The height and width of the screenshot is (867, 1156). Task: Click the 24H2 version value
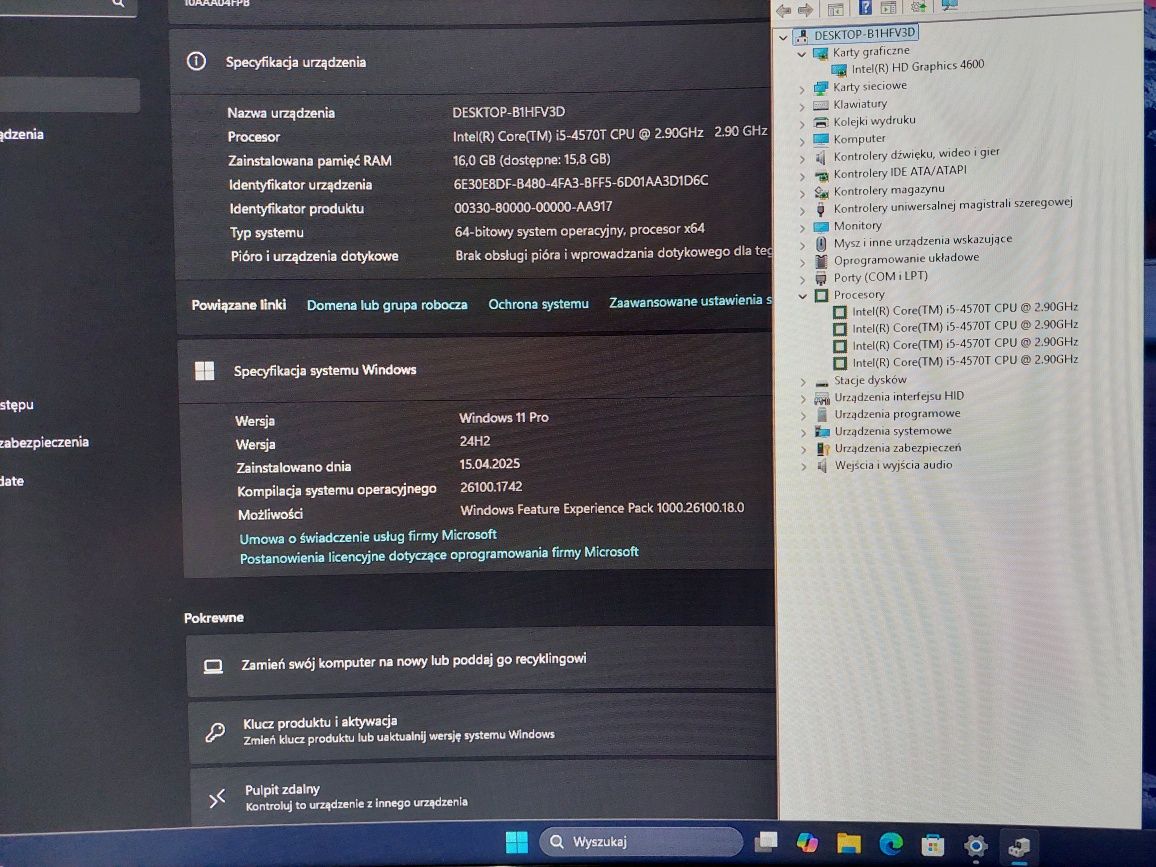pos(475,441)
